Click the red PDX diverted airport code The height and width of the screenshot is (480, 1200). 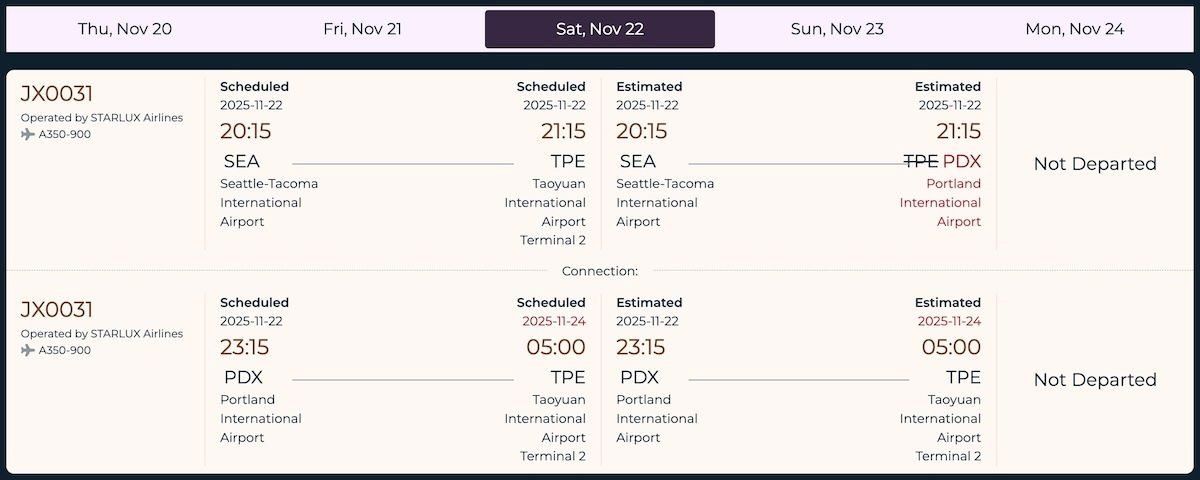[x=962, y=162]
